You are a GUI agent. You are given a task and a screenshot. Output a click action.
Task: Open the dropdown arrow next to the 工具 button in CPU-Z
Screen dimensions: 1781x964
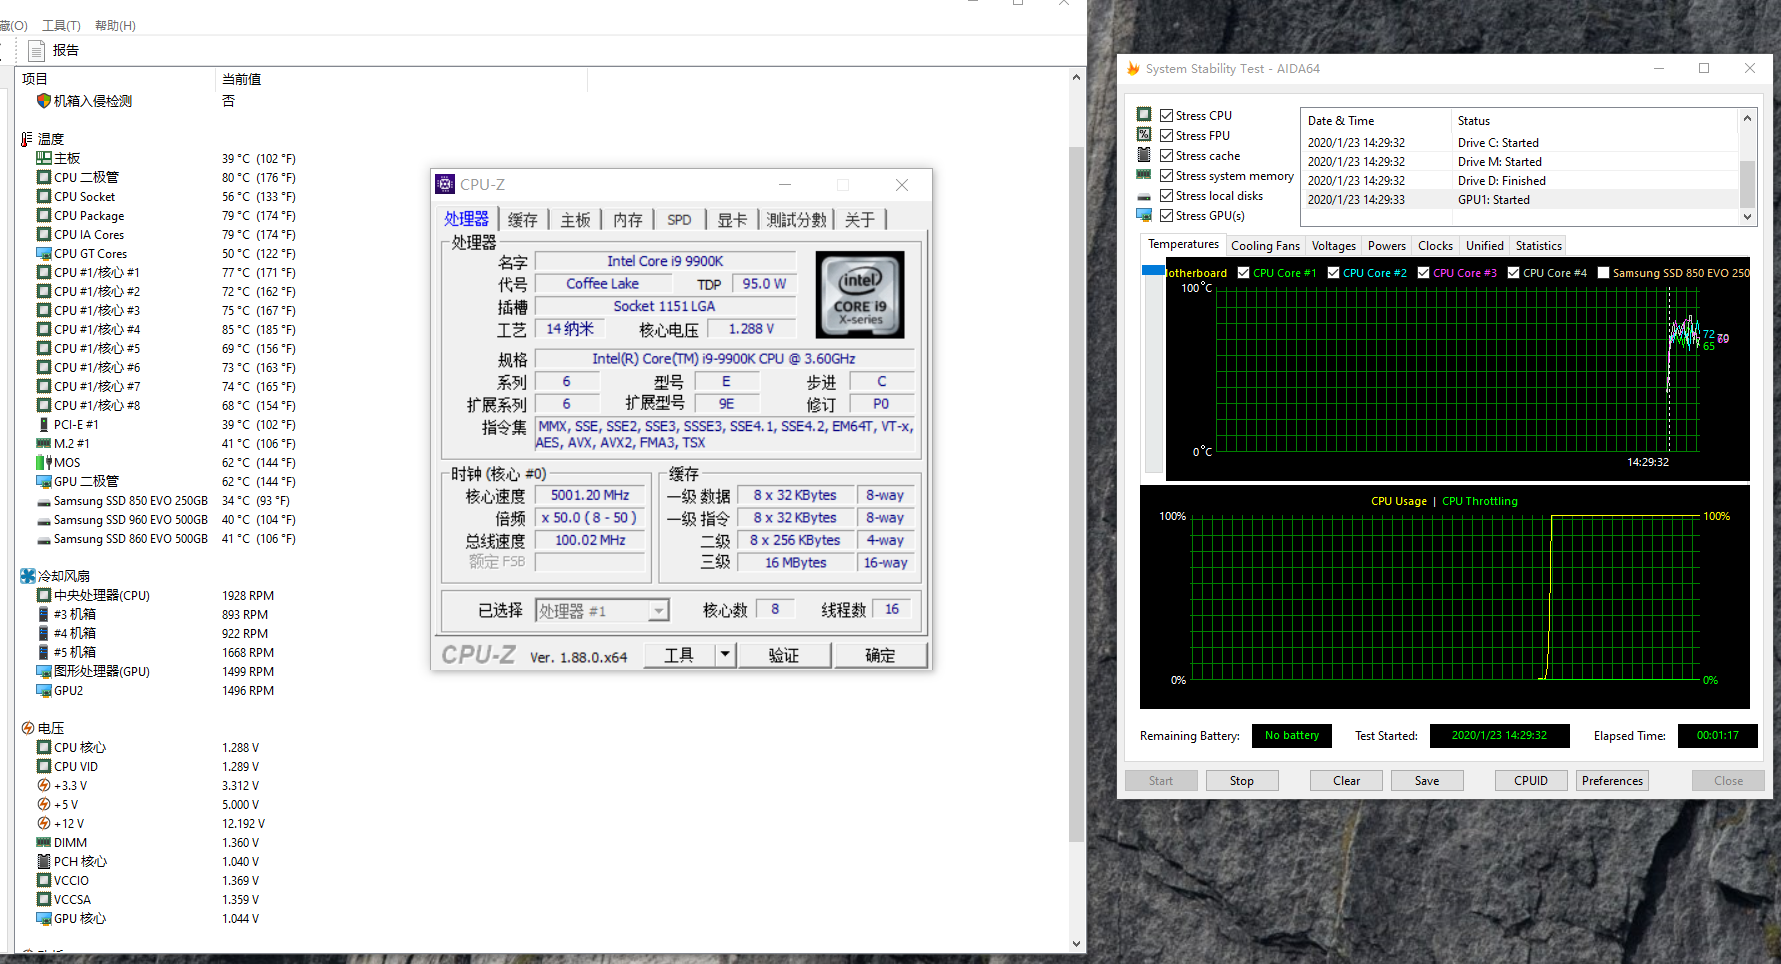coord(725,654)
